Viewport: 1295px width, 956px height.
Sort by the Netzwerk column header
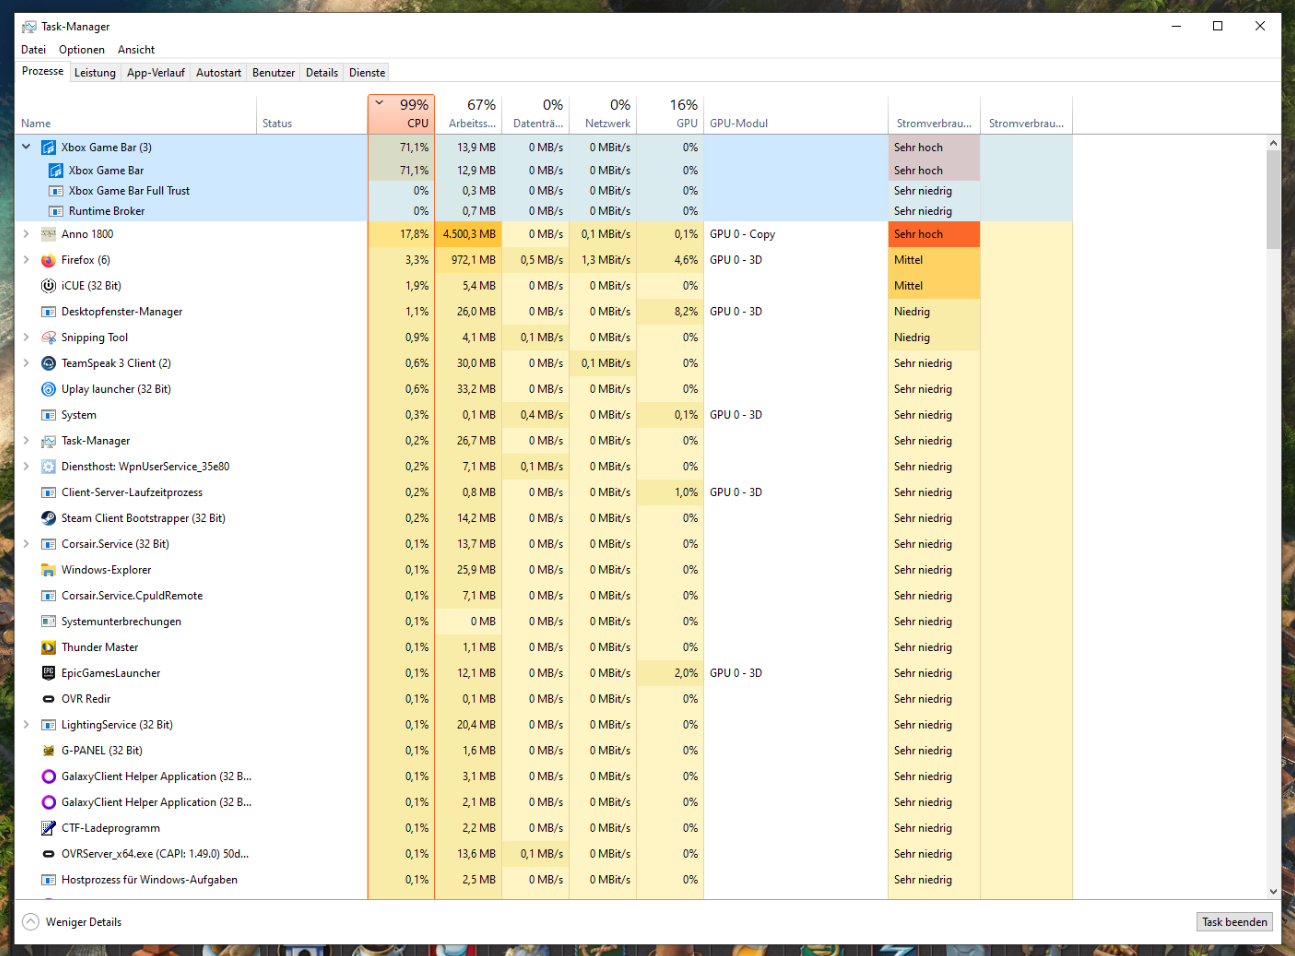tap(603, 114)
